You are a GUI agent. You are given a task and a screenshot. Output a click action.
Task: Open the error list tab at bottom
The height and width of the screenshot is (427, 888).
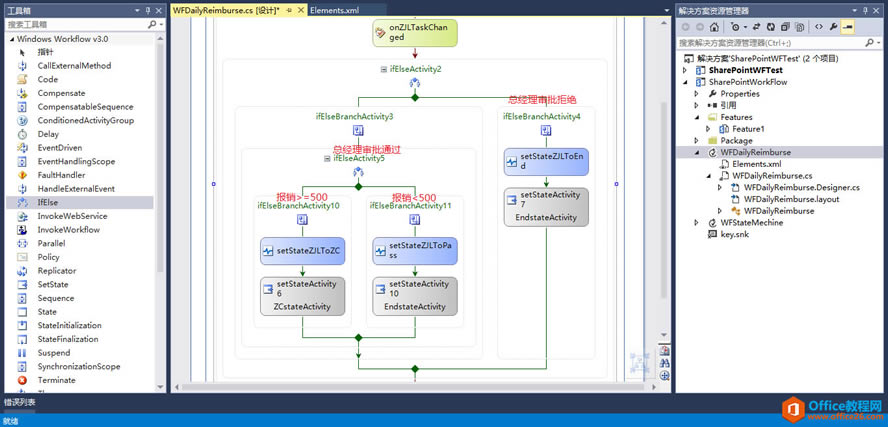tap(20, 402)
